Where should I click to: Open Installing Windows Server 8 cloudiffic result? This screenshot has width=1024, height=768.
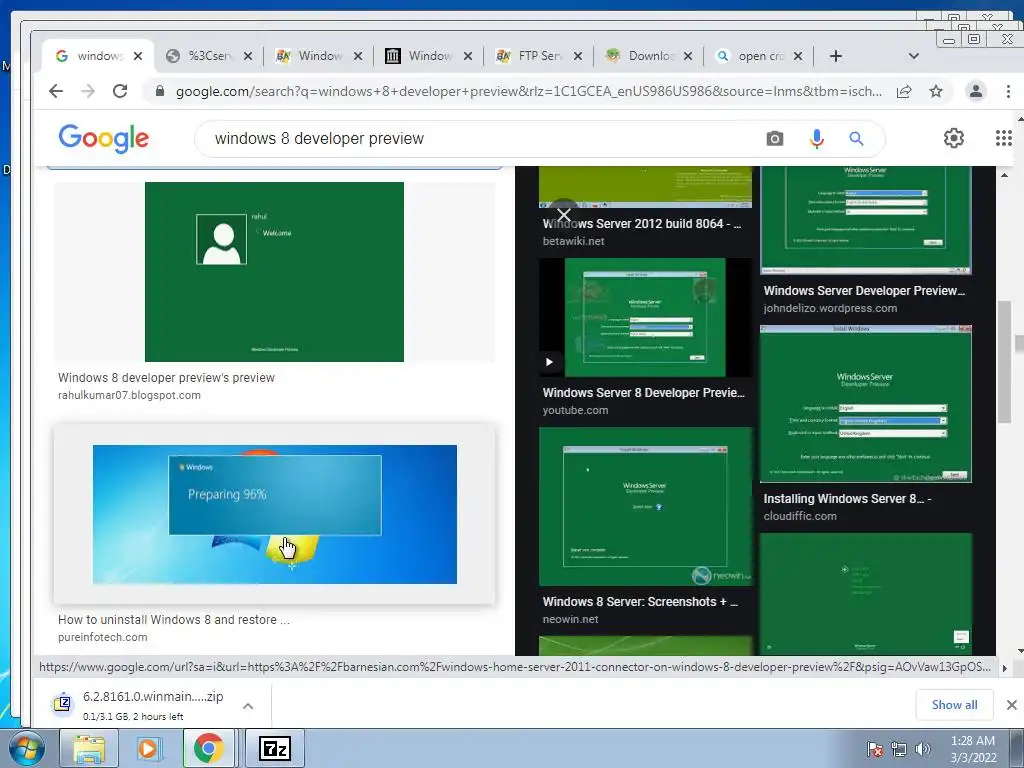click(847, 499)
